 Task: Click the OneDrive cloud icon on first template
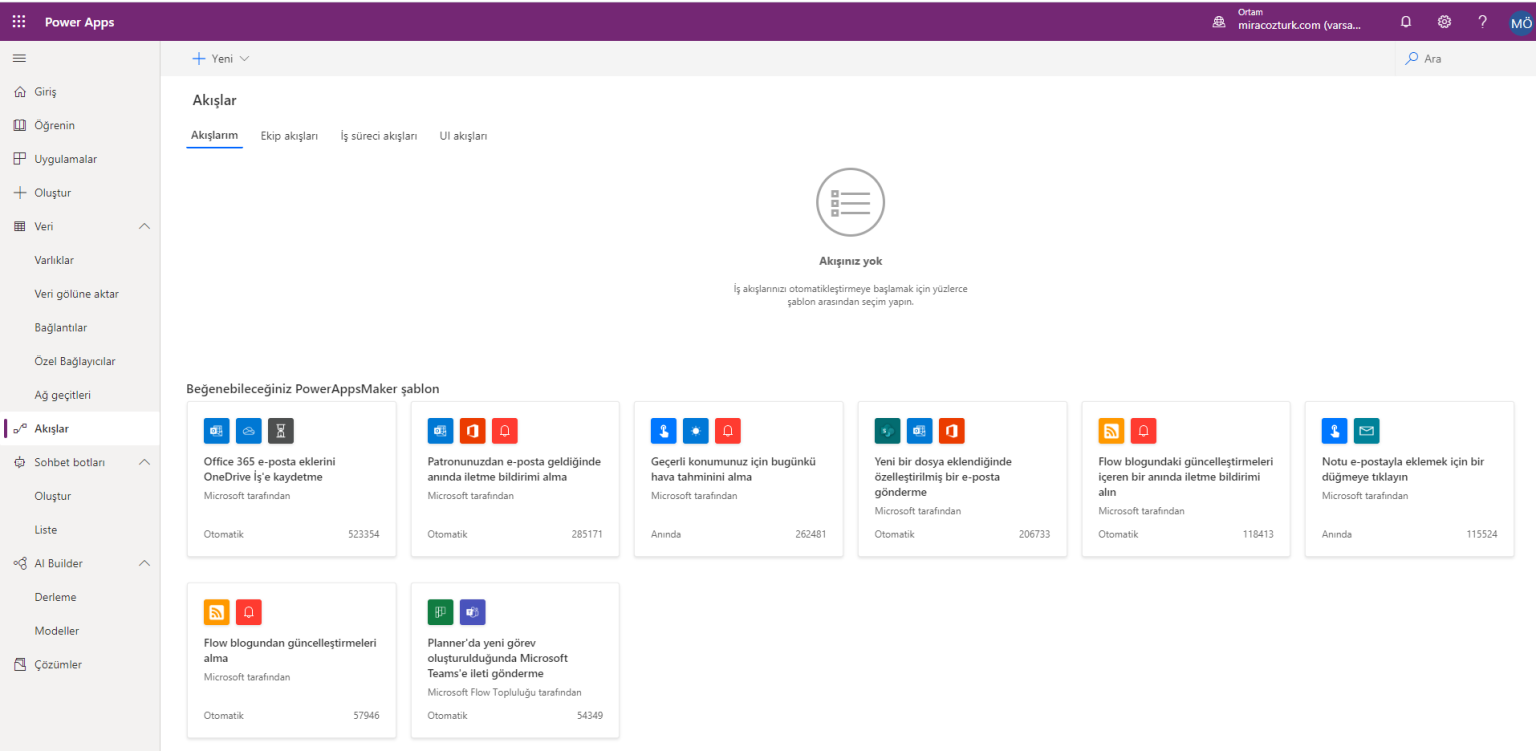[x=249, y=431]
